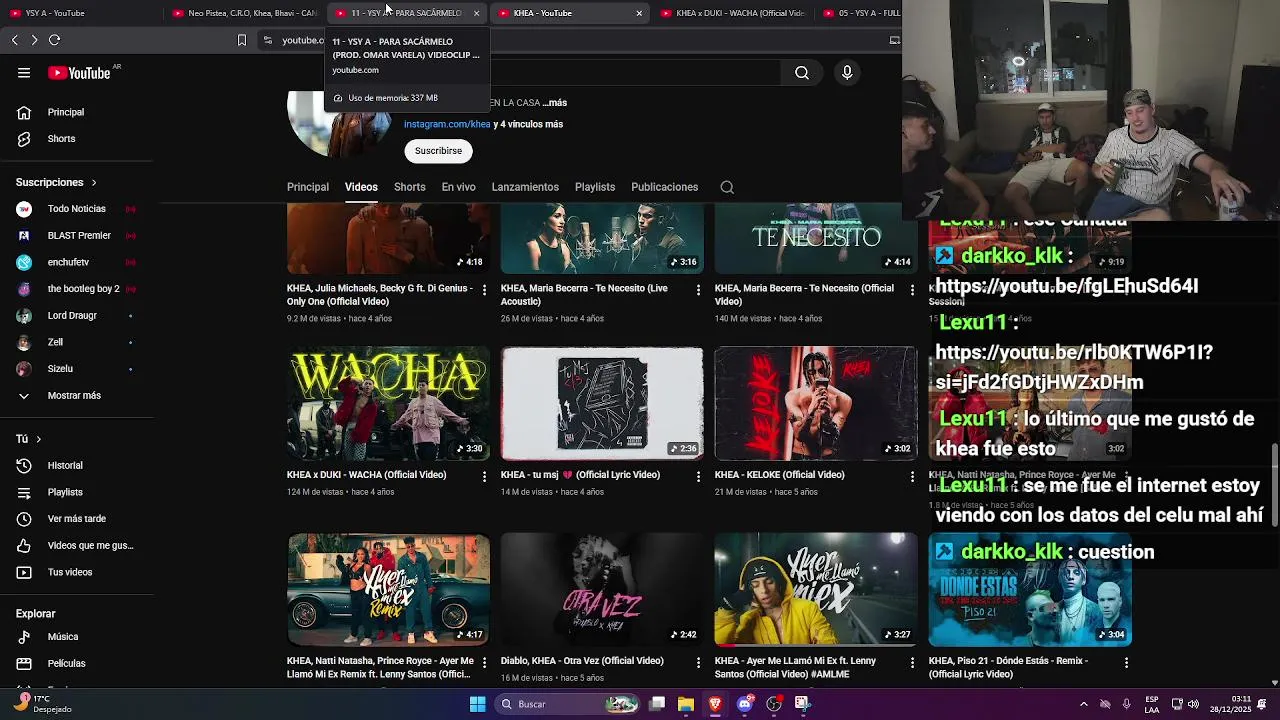Open options for KELOKE video
This screenshot has width=1280, height=720.
[x=912, y=476]
